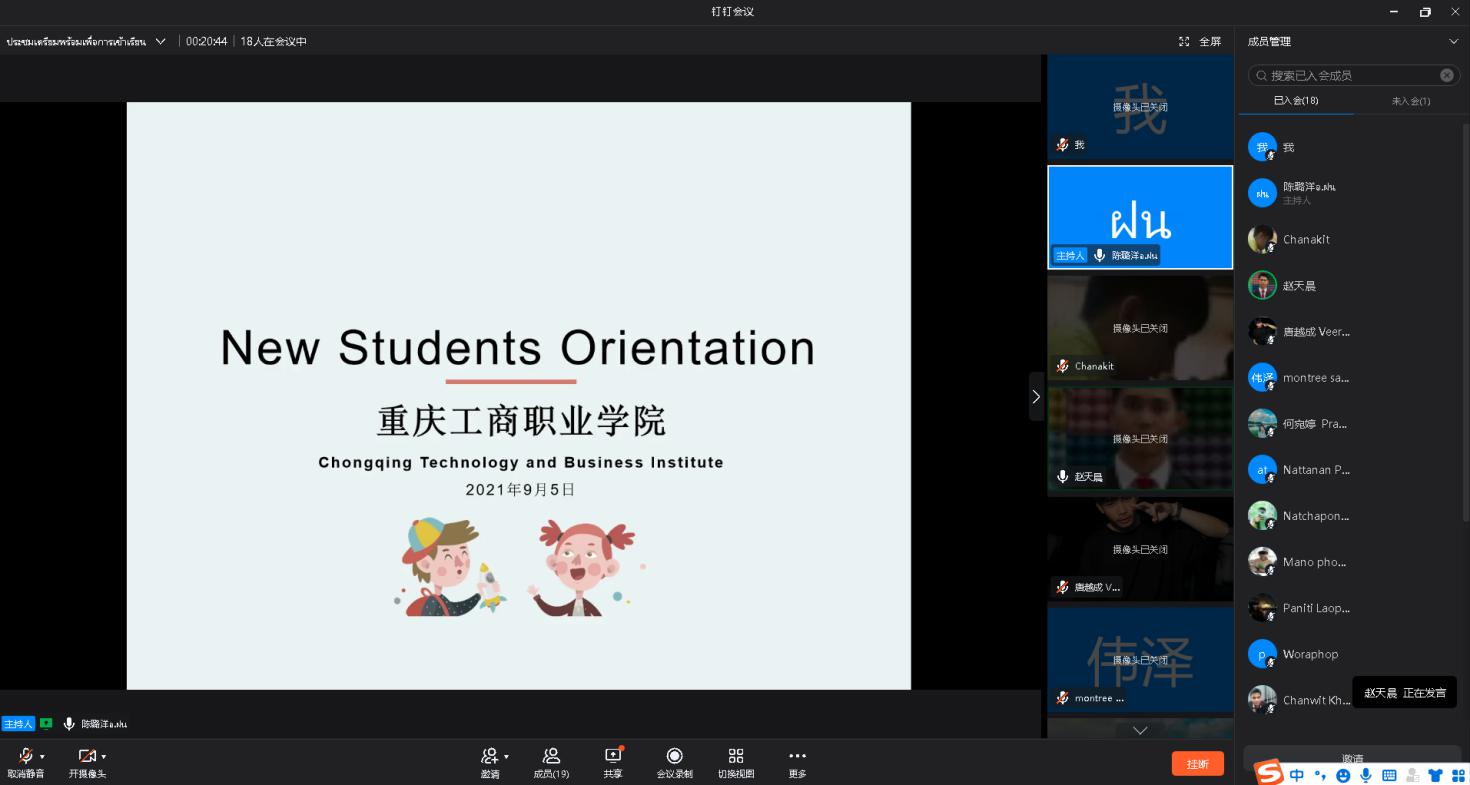Clear the member search with X icon
Viewport: 1470px width, 785px height.
(1446, 75)
